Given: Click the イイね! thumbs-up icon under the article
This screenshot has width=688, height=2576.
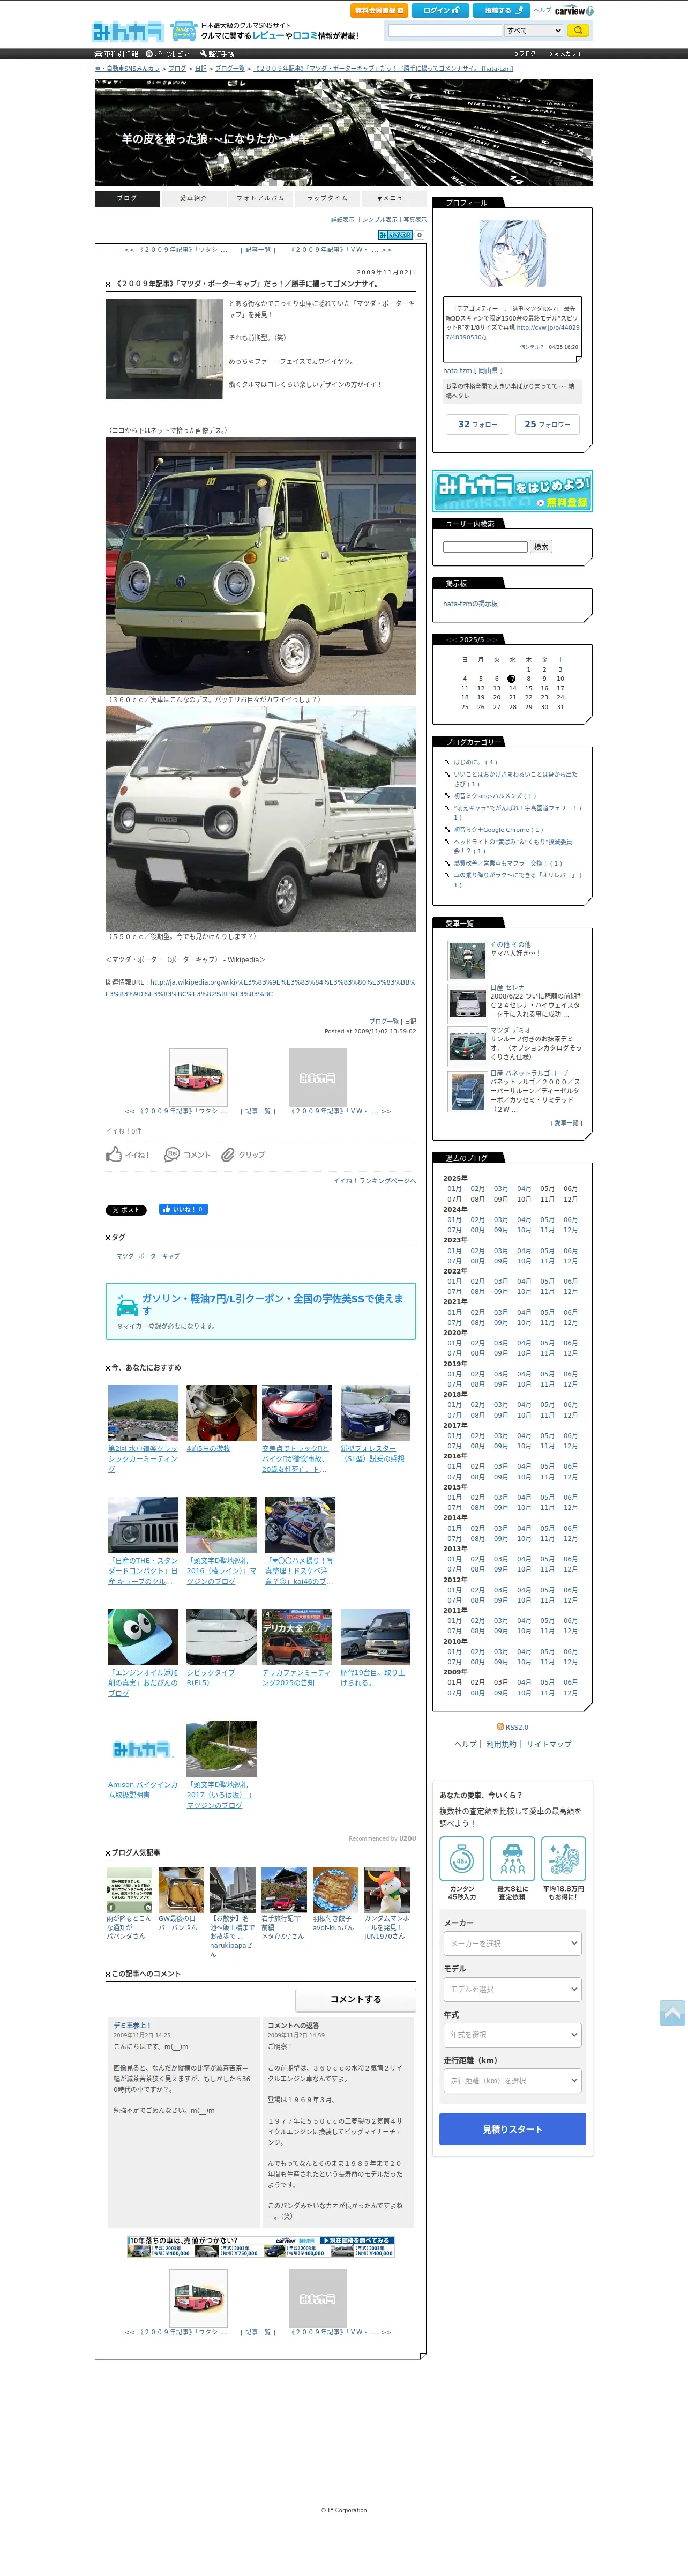Looking at the screenshot, I should click(114, 1155).
